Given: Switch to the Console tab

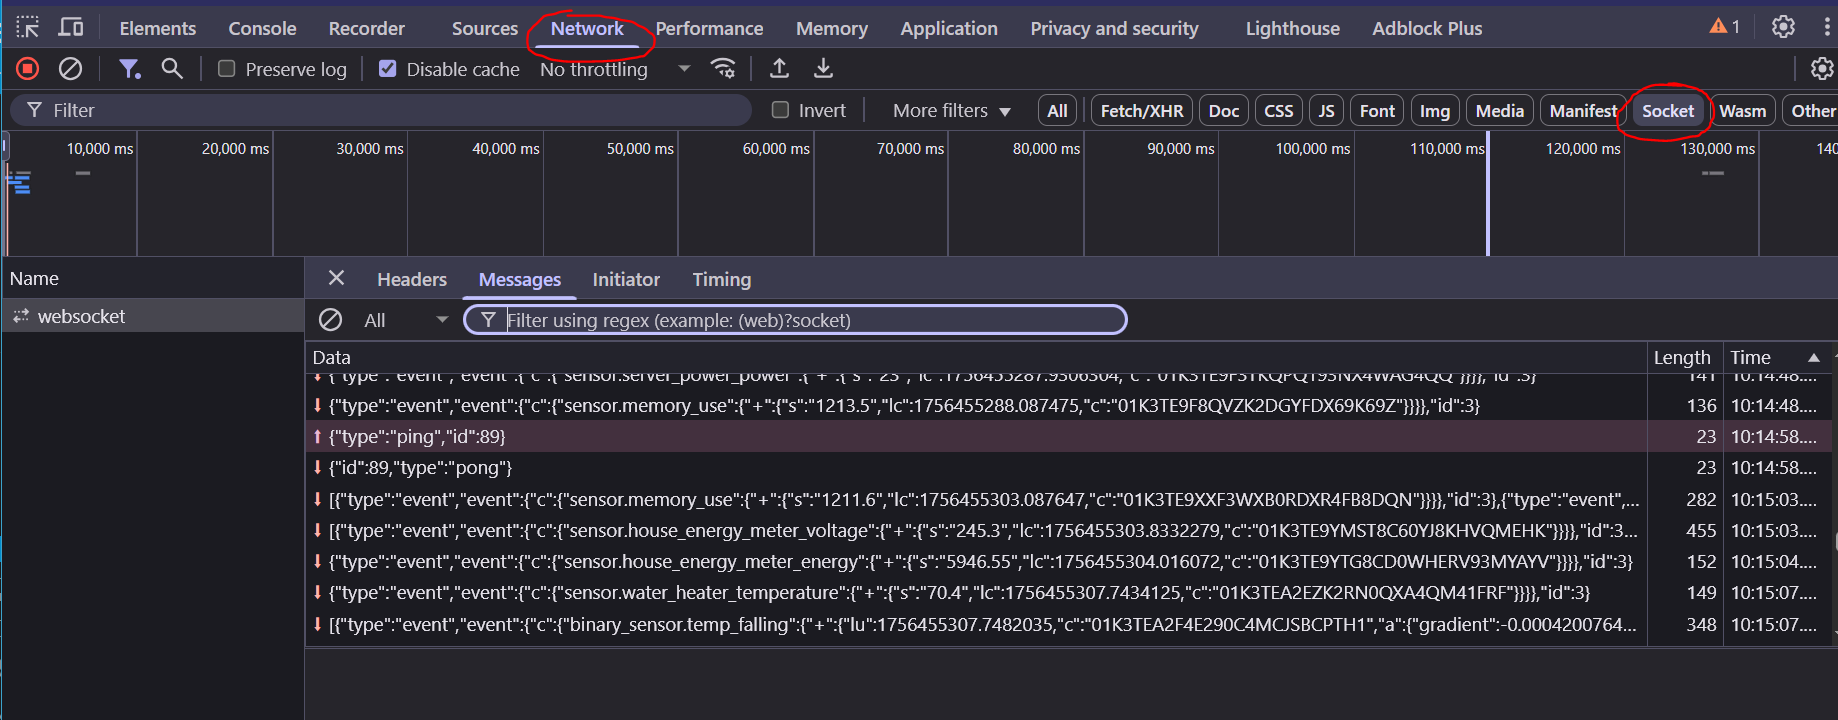Looking at the screenshot, I should point(262,28).
